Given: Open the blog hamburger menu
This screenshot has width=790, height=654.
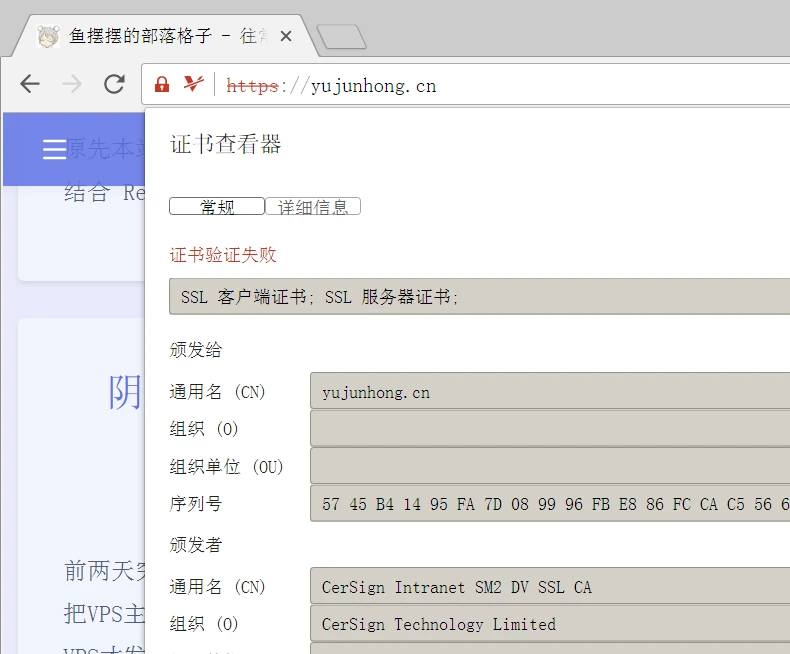Looking at the screenshot, I should pyautogui.click(x=54, y=149).
